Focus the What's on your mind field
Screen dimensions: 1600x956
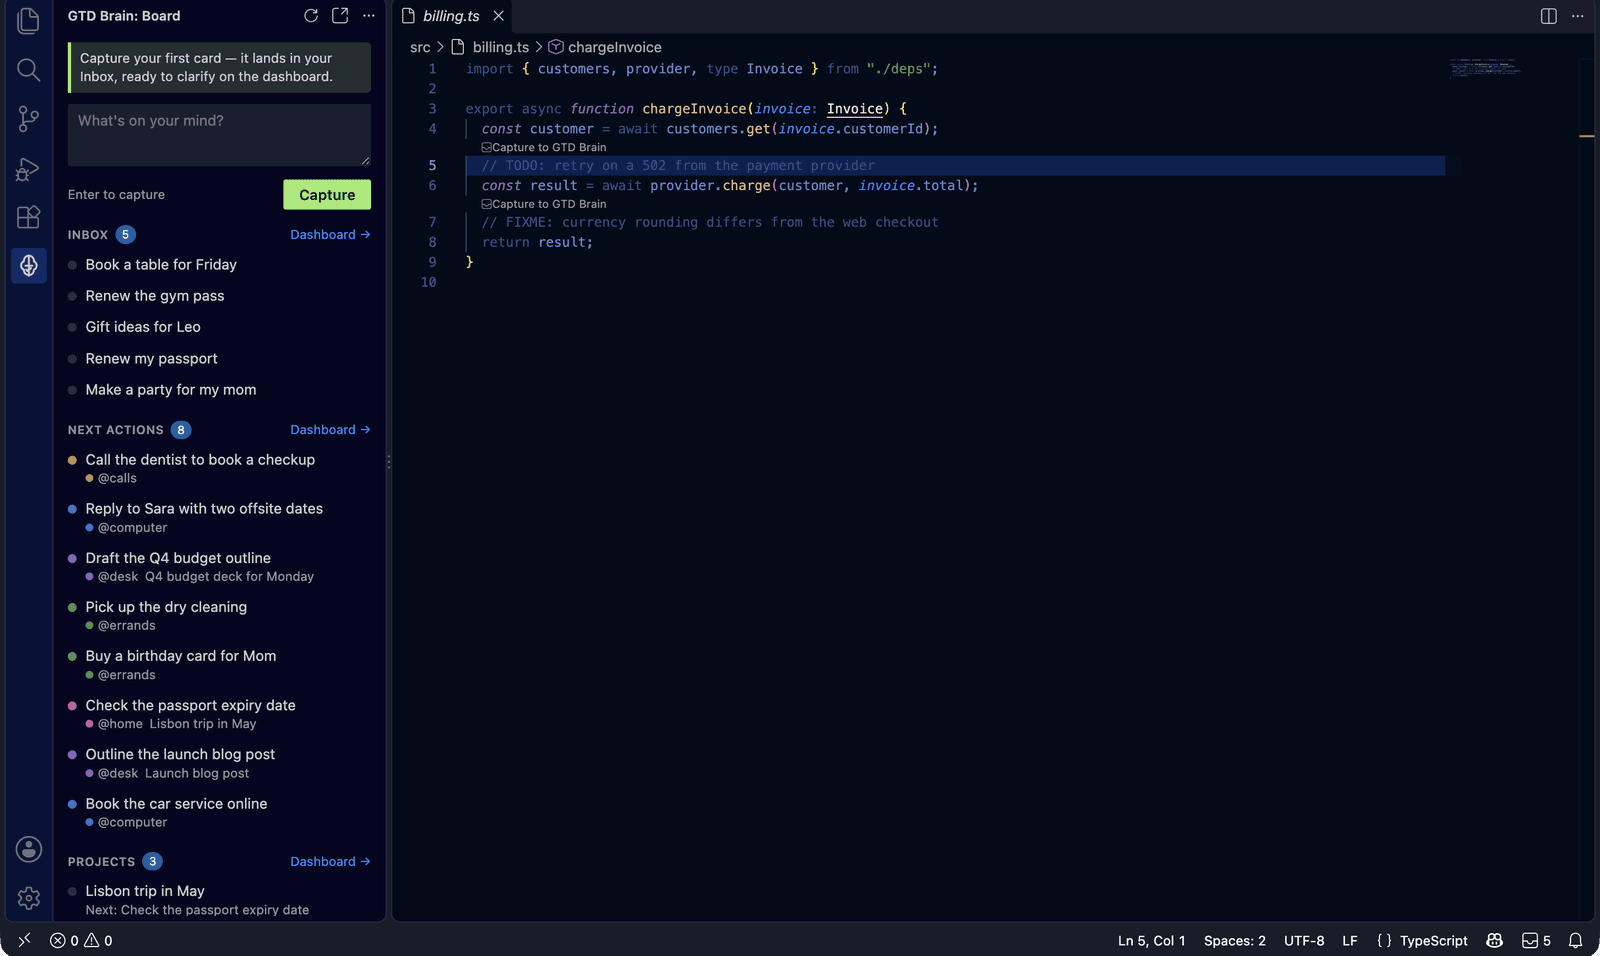click(219, 135)
